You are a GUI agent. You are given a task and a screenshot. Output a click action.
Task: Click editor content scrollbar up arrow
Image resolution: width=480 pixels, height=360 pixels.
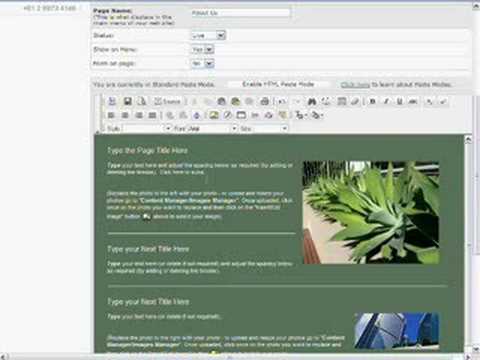pos(468,140)
